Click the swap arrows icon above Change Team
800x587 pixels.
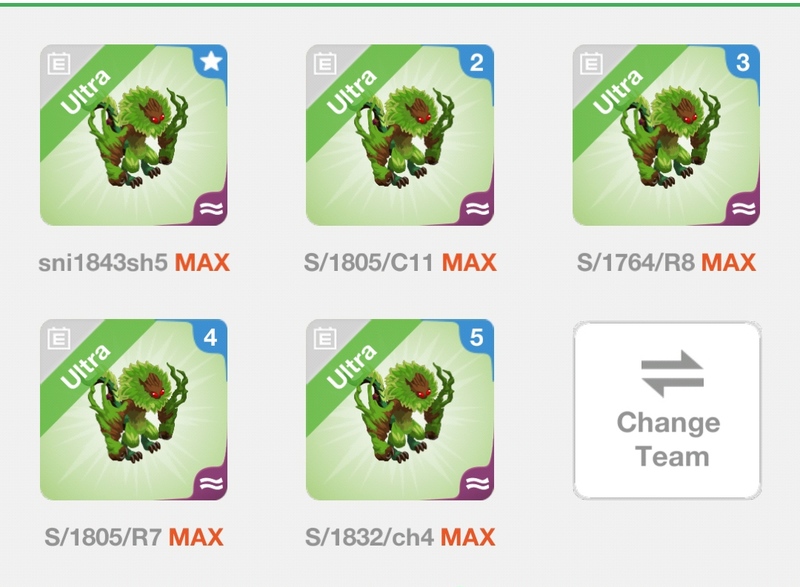coord(672,373)
